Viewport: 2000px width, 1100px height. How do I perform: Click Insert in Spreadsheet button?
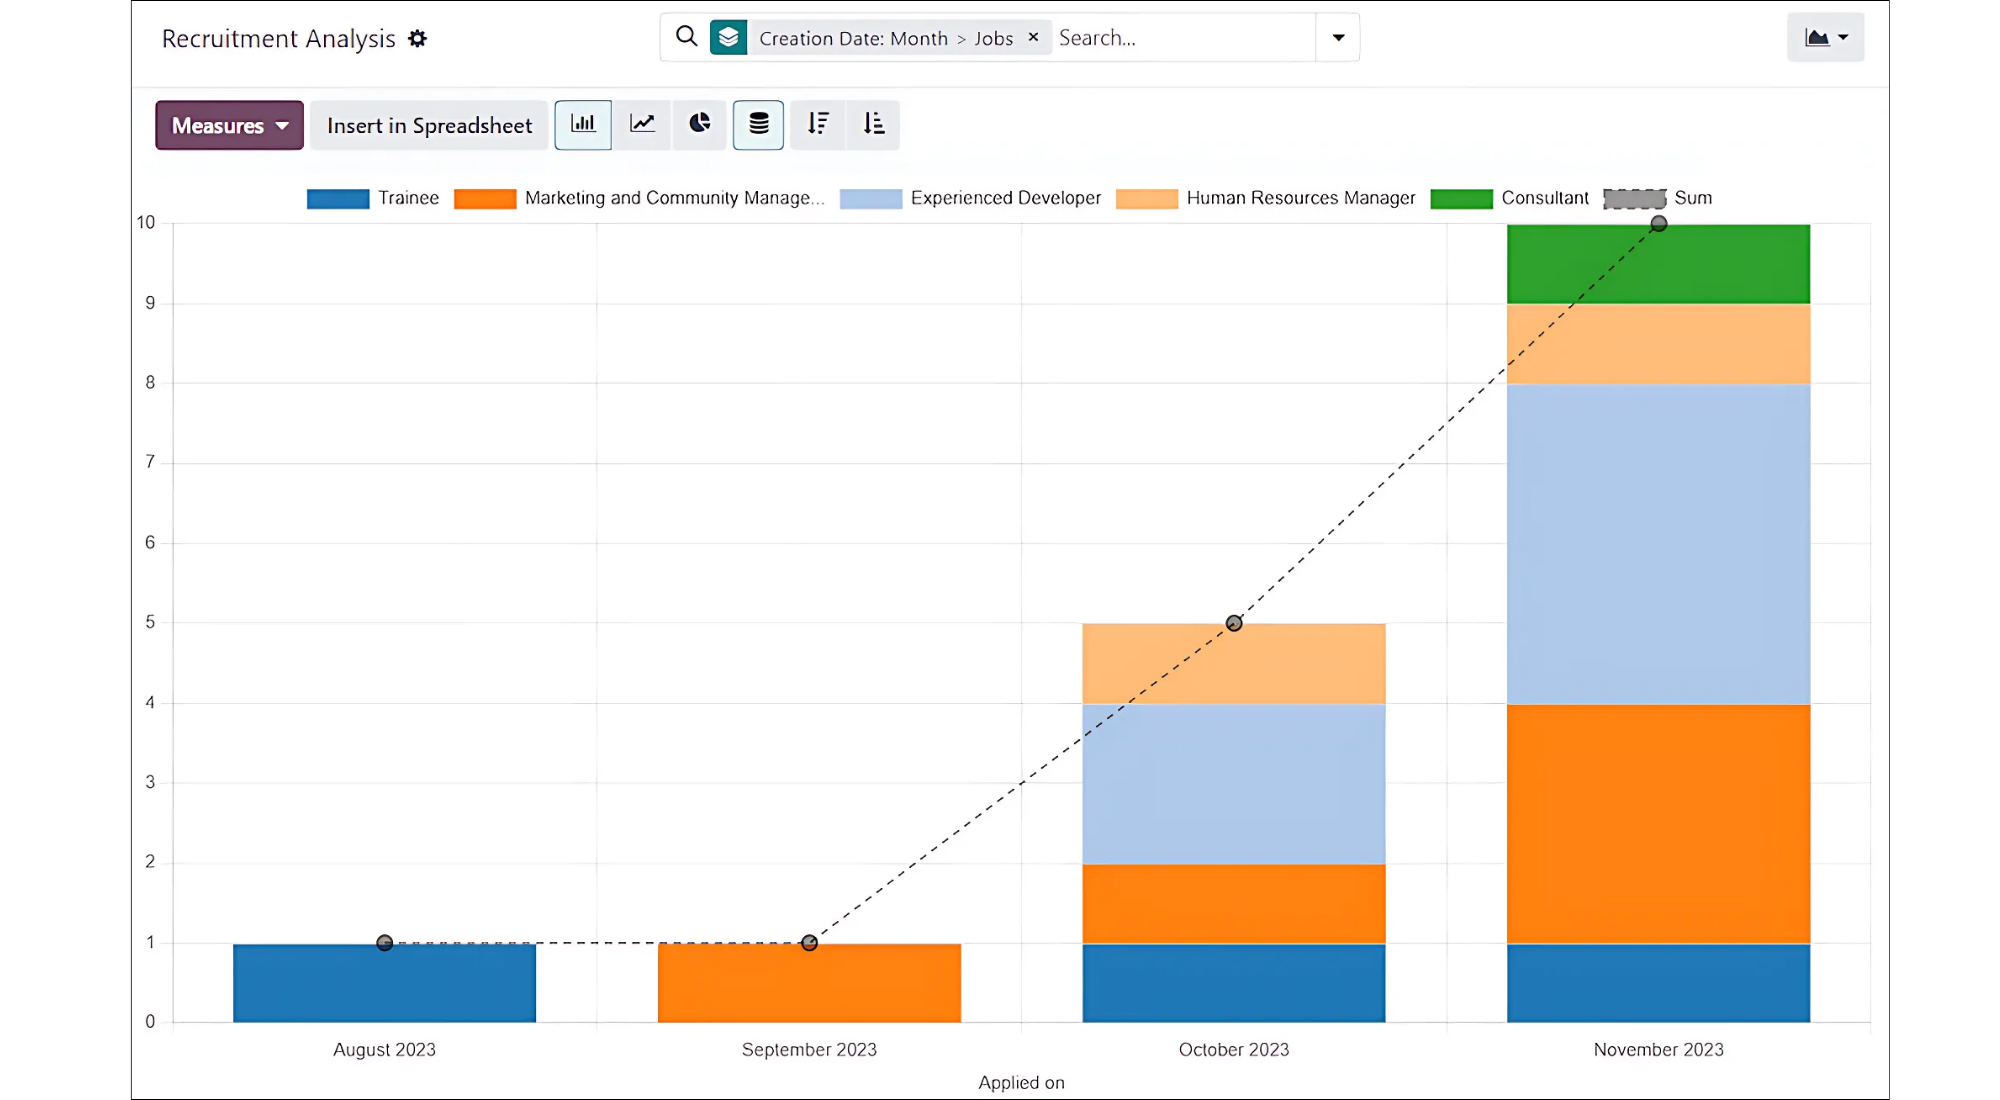click(429, 125)
